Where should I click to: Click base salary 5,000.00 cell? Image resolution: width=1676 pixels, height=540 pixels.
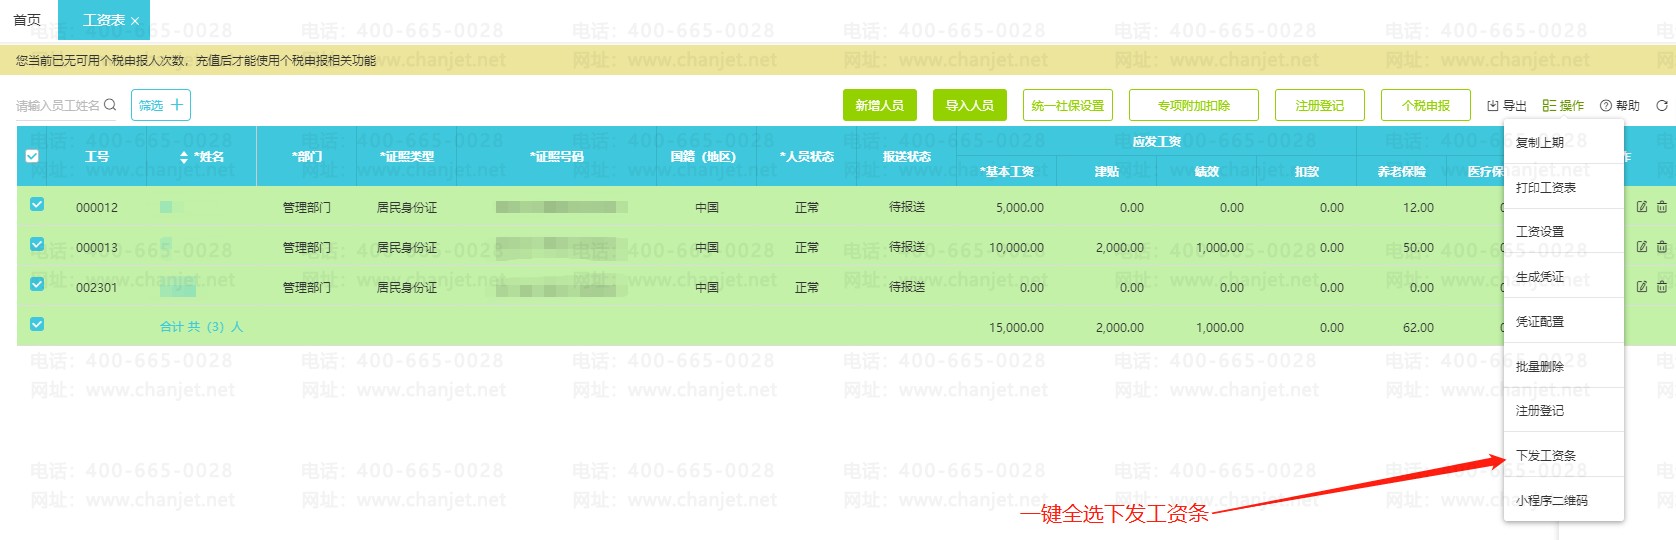pyautogui.click(x=1020, y=208)
